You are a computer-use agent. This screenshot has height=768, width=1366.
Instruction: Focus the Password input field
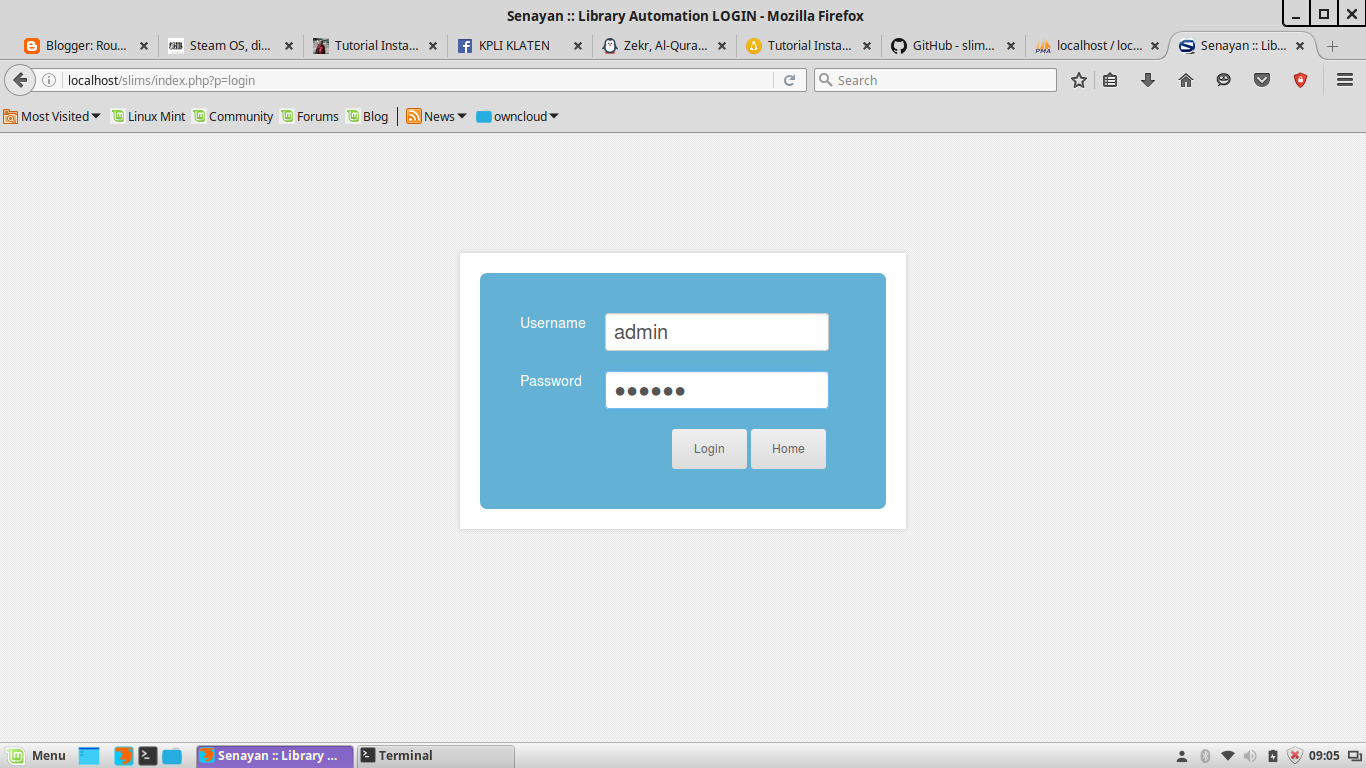pos(717,390)
